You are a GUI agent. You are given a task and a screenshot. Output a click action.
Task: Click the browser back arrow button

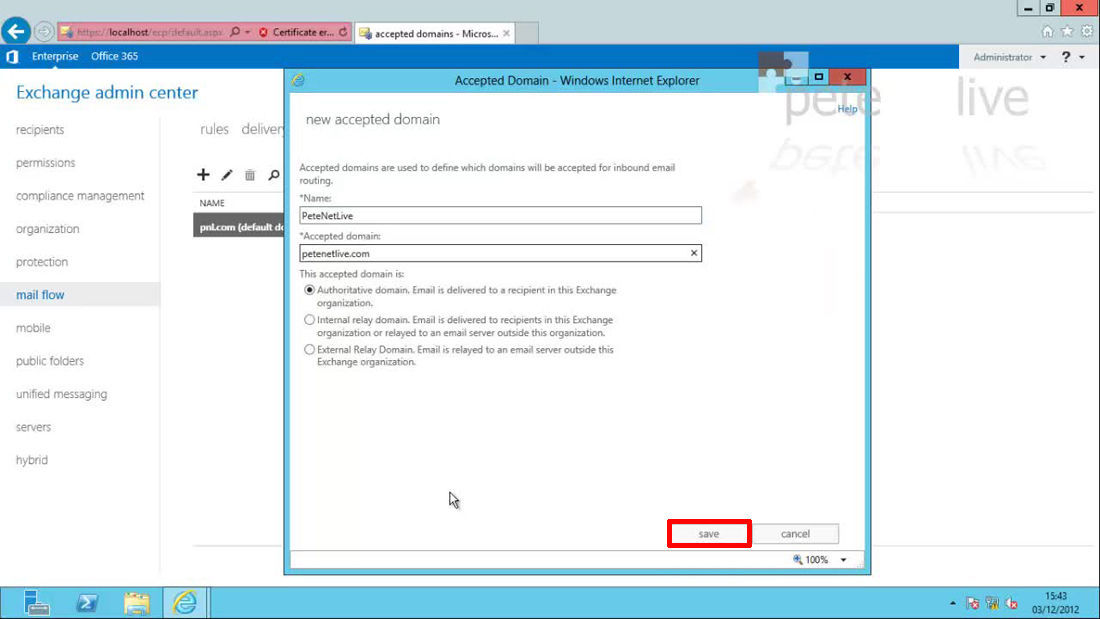15,32
